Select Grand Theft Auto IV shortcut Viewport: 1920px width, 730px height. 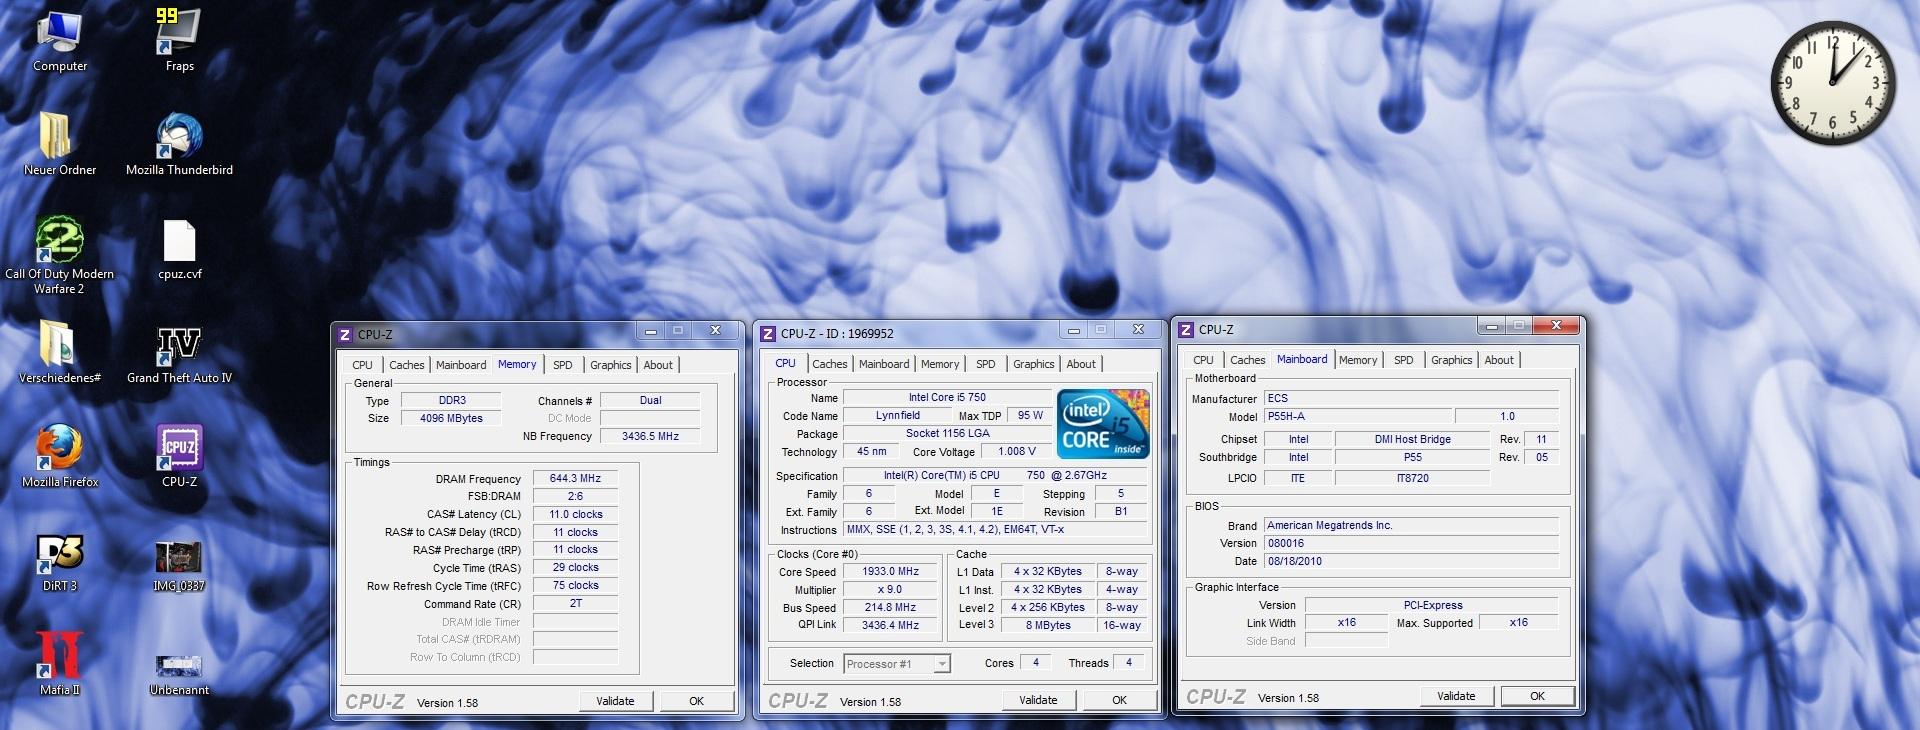[x=179, y=352]
